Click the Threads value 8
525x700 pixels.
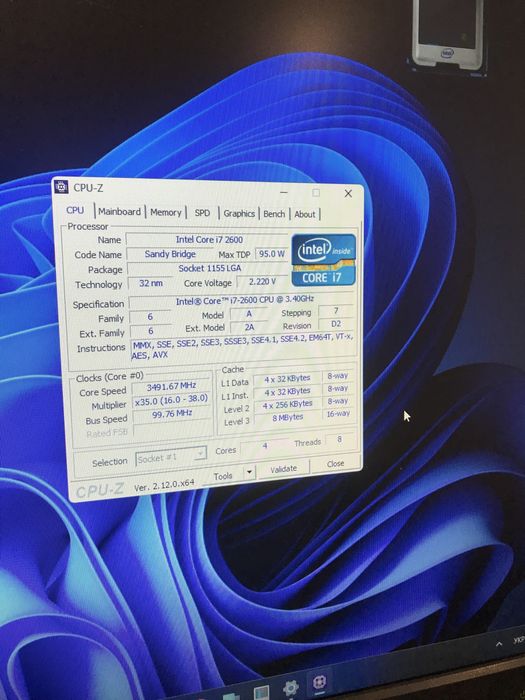(x=340, y=440)
